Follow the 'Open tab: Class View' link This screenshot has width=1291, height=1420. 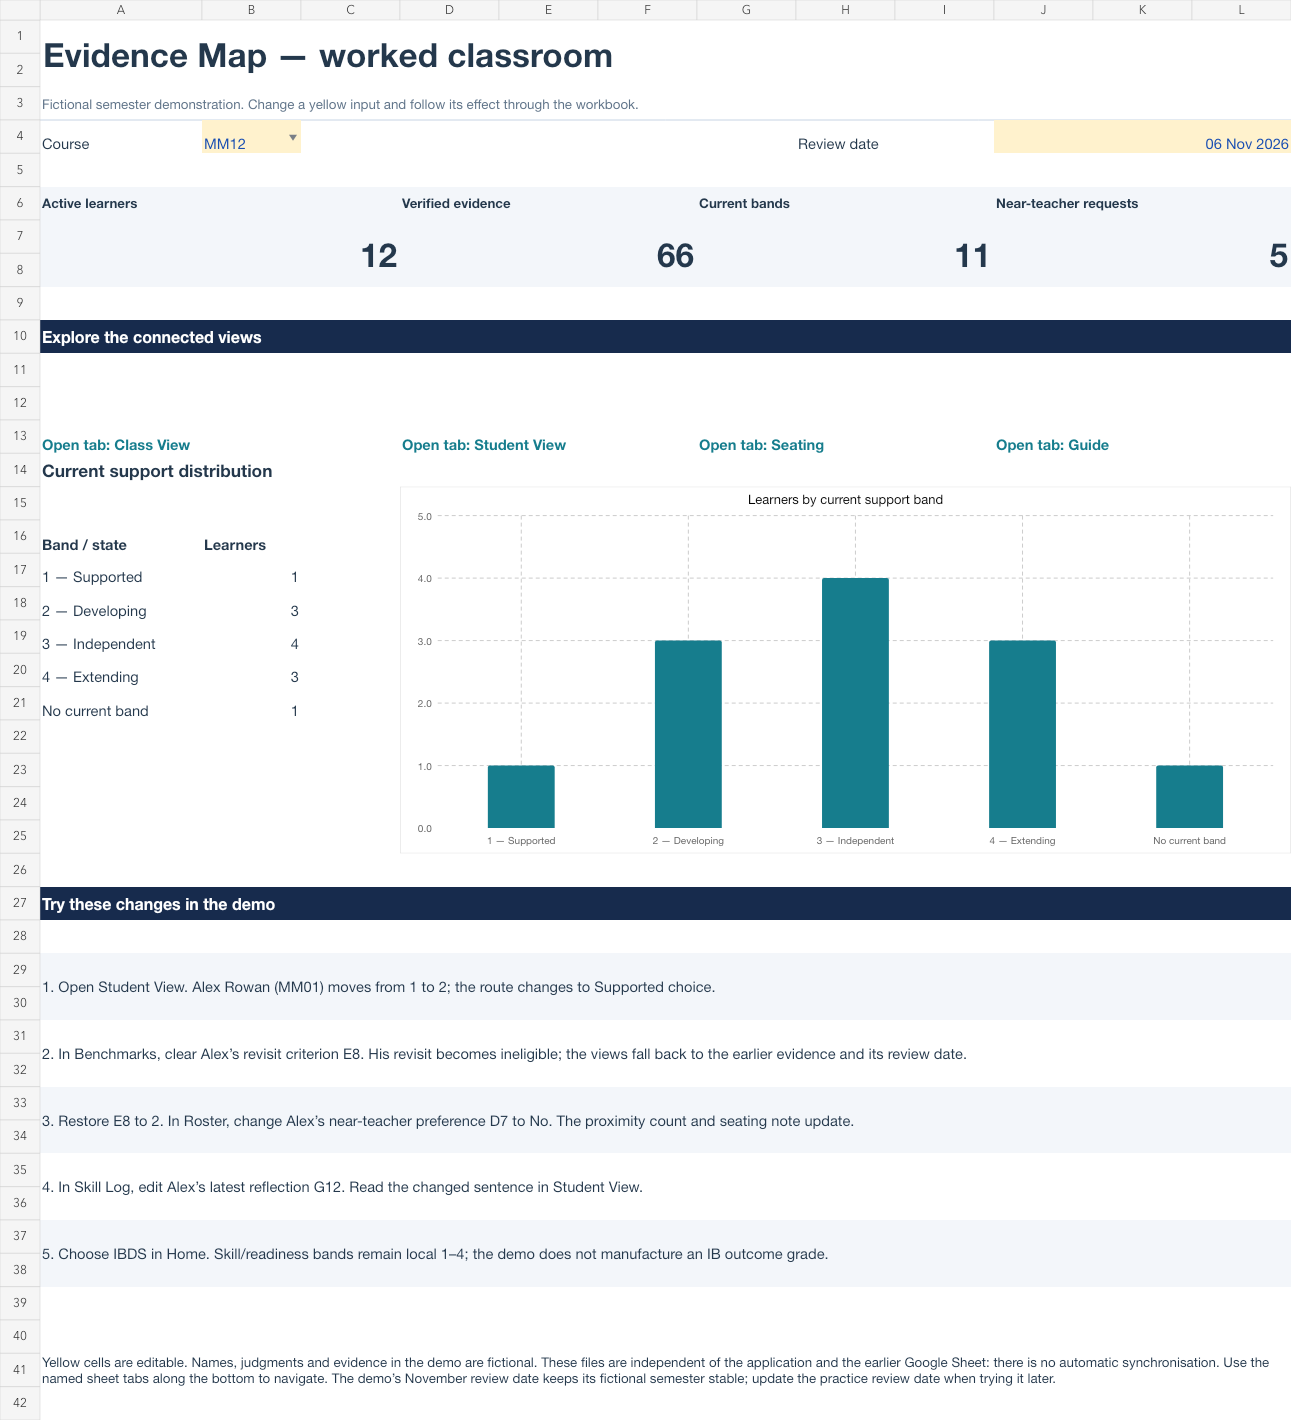(116, 445)
